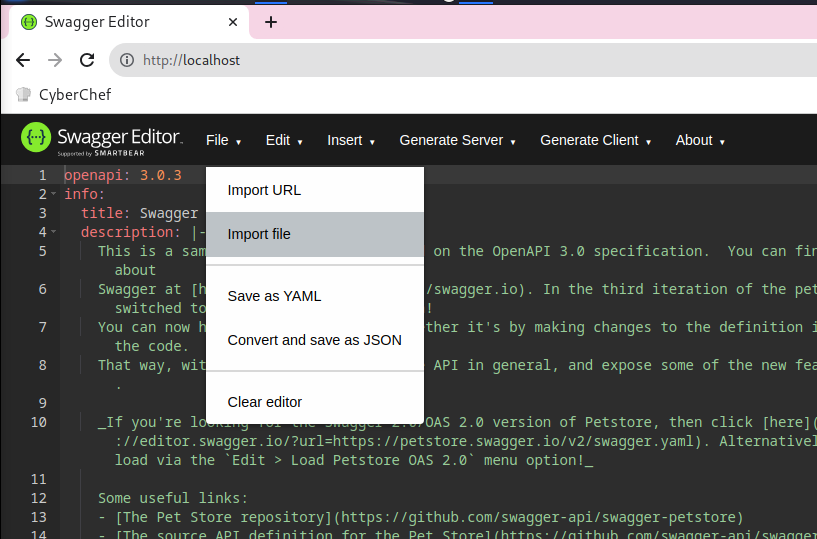Open the Generate Server menu

[457, 140]
